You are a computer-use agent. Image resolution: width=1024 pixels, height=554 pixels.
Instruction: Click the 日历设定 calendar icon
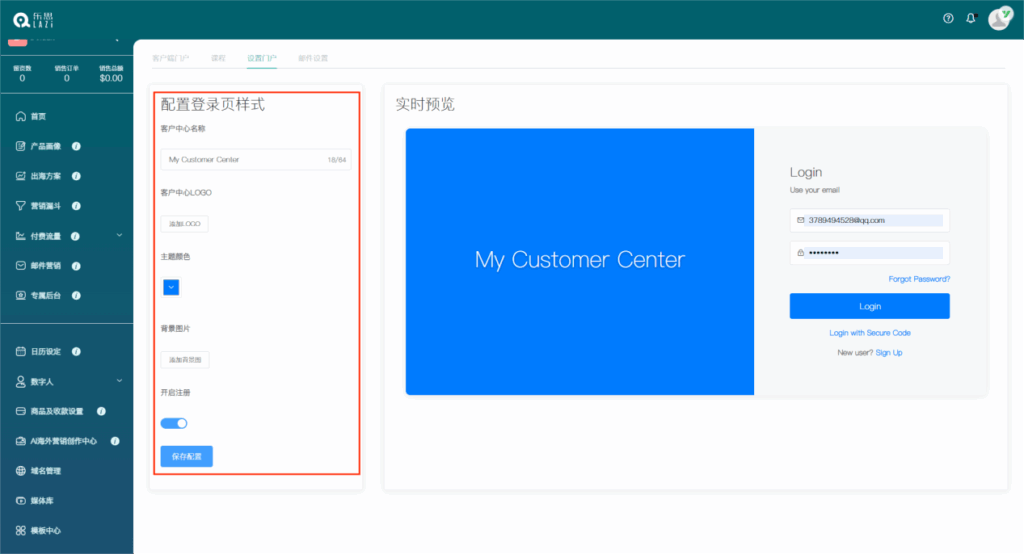pyautogui.click(x=20, y=351)
